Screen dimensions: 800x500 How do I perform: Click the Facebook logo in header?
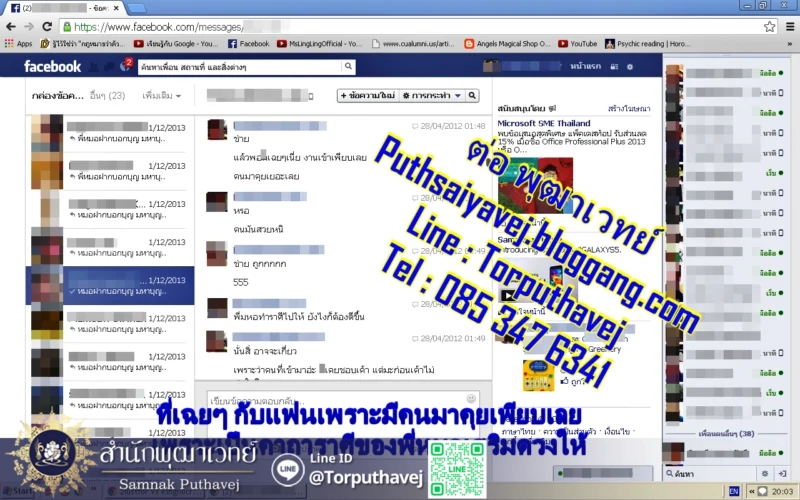(52, 66)
